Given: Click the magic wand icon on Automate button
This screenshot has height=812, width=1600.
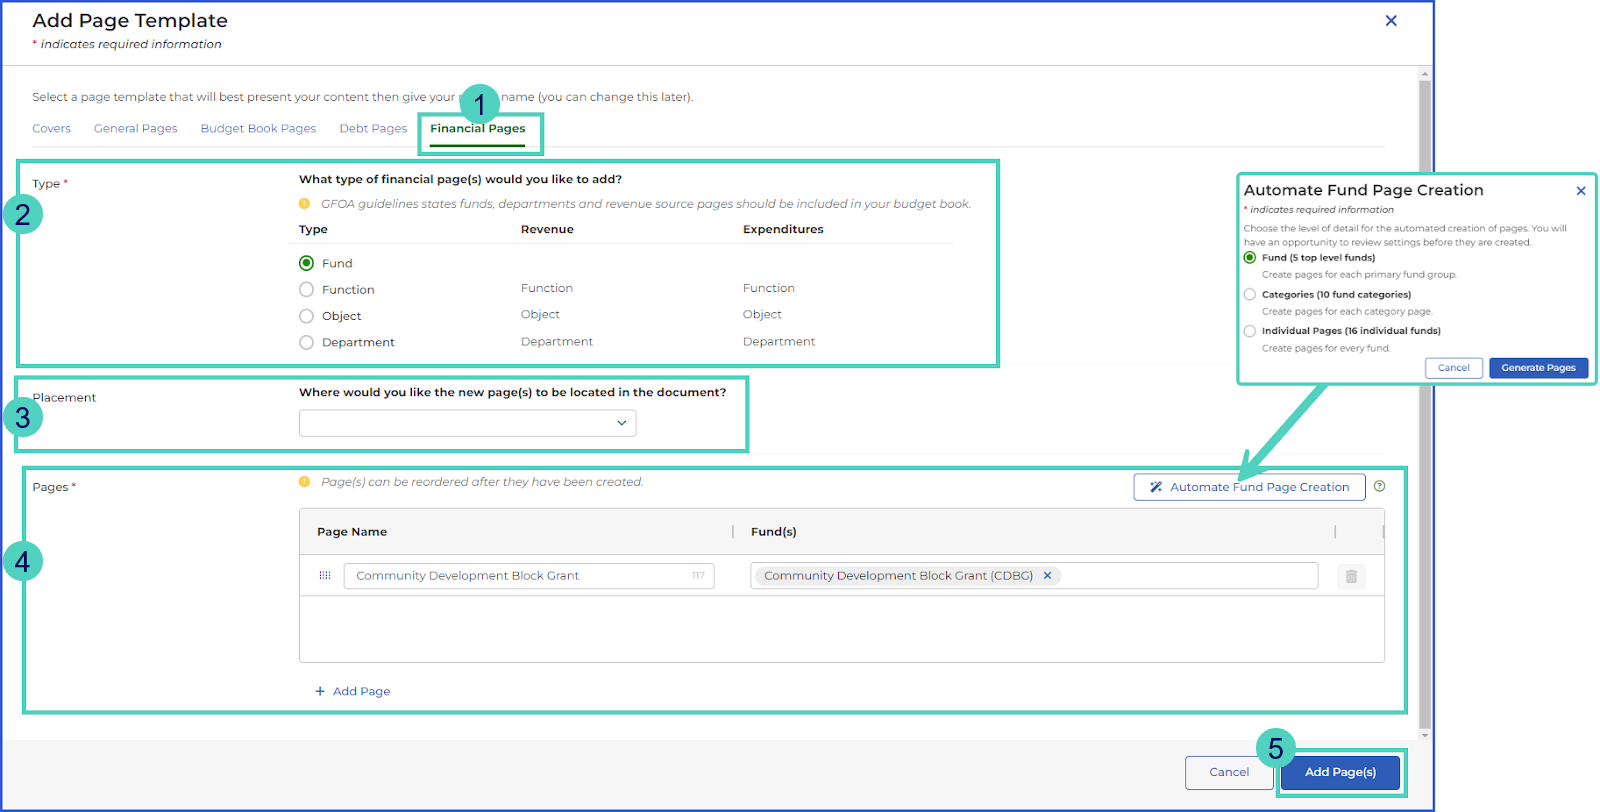Looking at the screenshot, I should 1156,487.
